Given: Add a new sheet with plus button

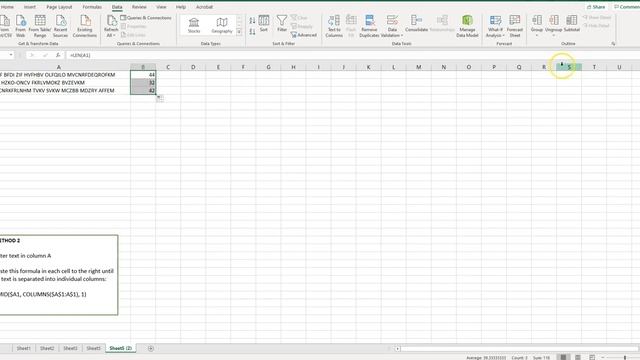Looking at the screenshot, I should [x=151, y=348].
